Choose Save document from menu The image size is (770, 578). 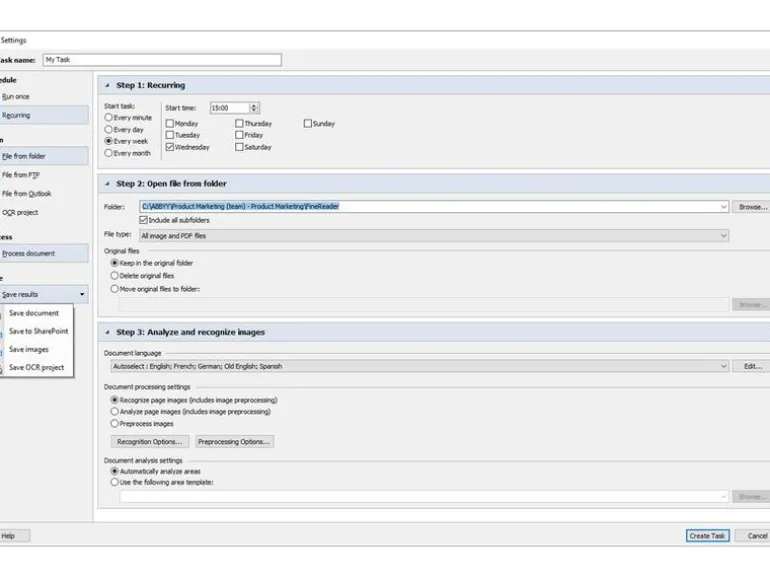coord(34,313)
